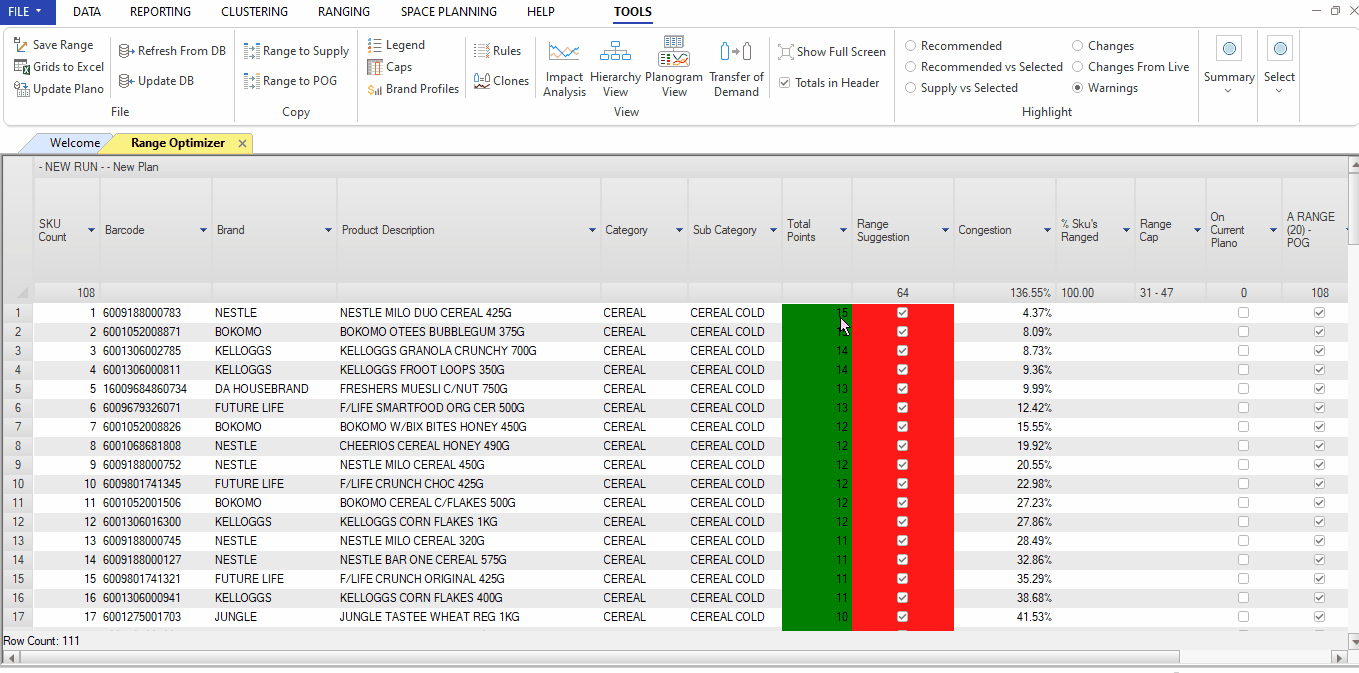Viewport: 1359px width, 673px height.
Task: Click red Range Suggestion cell for FRESHERS MUESLI
Action: 903,389
